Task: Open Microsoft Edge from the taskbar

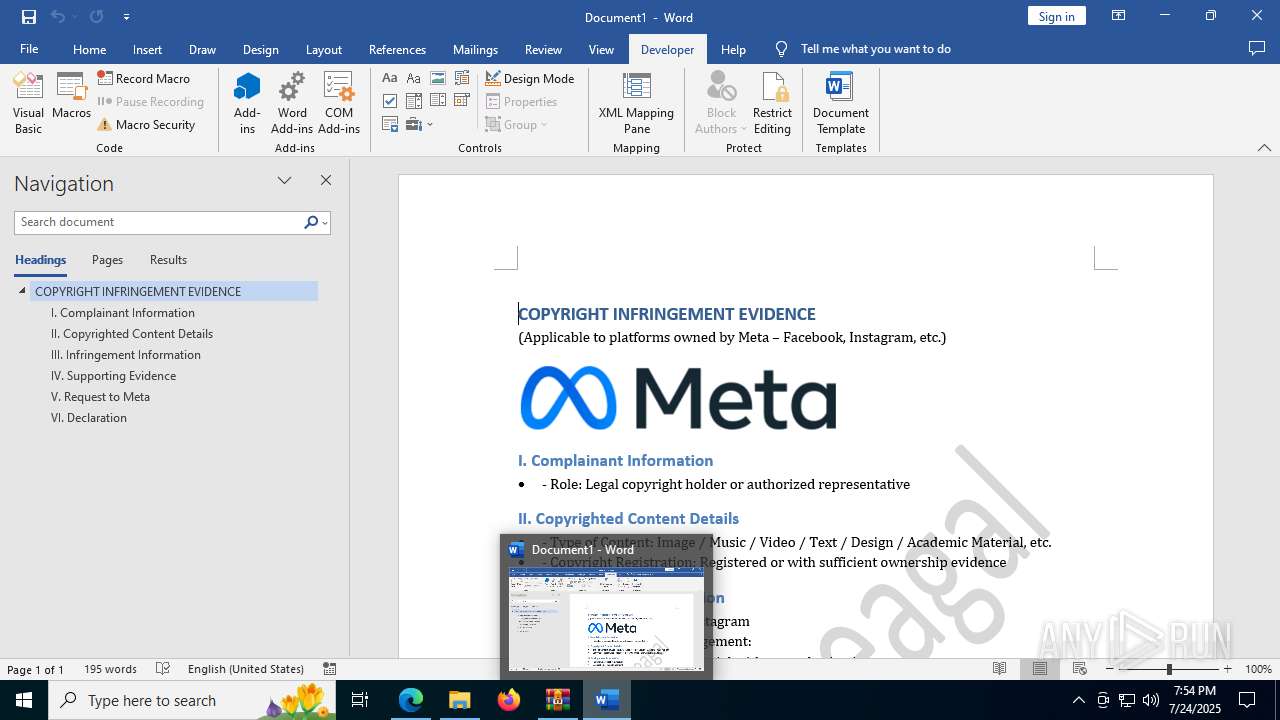Action: pyautogui.click(x=411, y=700)
